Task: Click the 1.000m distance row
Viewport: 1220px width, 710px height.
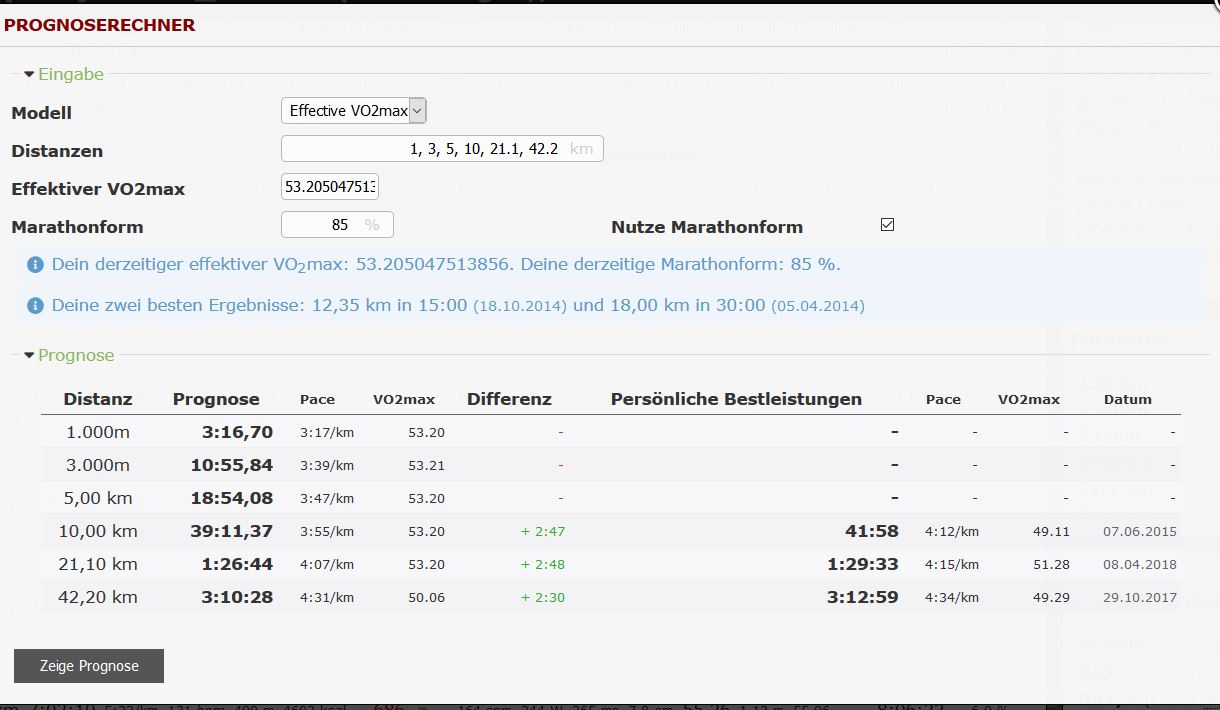Action: [98, 432]
